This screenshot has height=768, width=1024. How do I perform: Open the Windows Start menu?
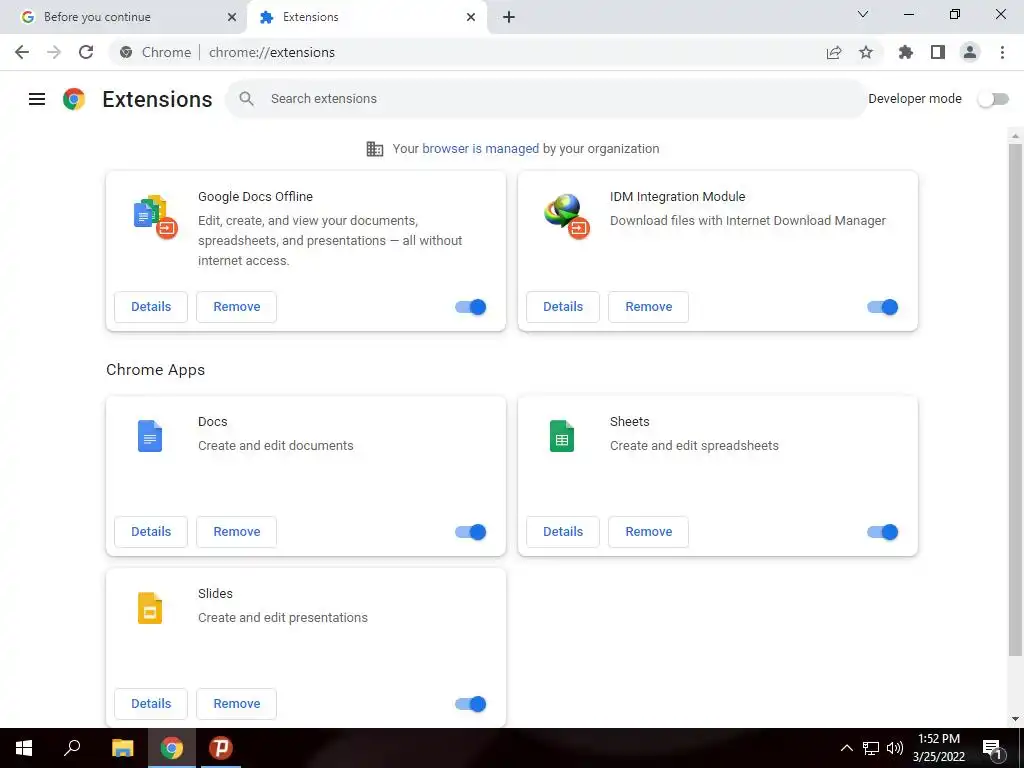pos(24,748)
